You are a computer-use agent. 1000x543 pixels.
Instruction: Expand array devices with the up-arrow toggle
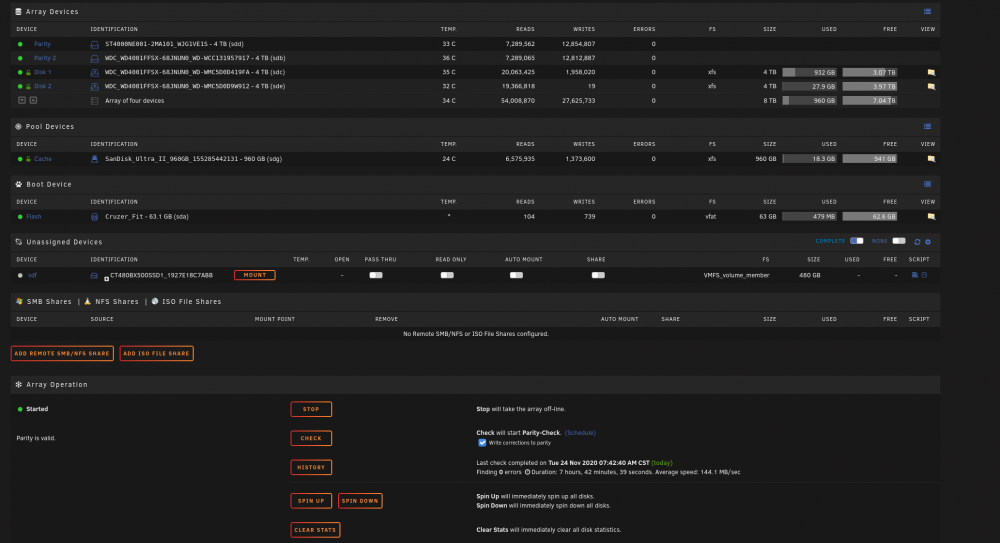pos(33,100)
